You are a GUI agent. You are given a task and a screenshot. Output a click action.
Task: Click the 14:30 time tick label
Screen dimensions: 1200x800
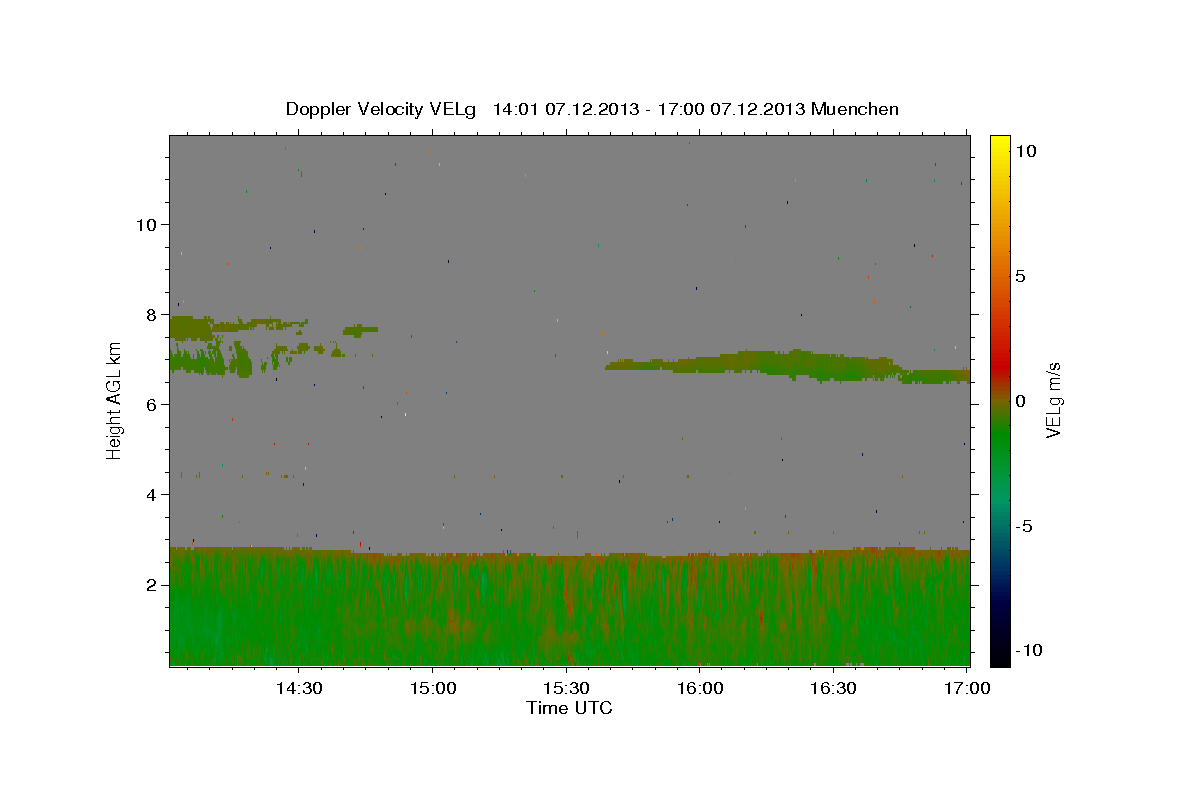coord(298,688)
